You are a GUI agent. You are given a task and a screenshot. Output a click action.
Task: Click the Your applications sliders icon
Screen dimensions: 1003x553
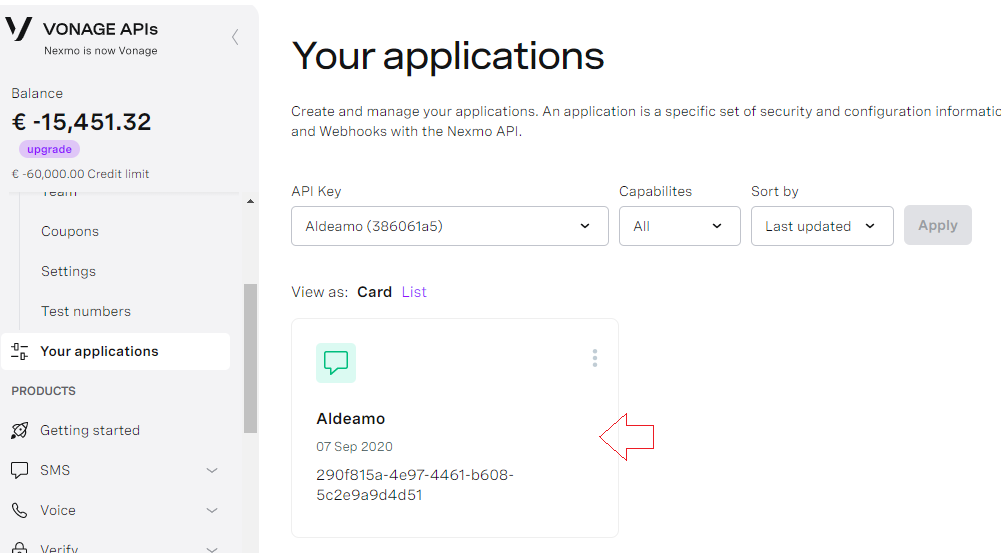pos(20,351)
